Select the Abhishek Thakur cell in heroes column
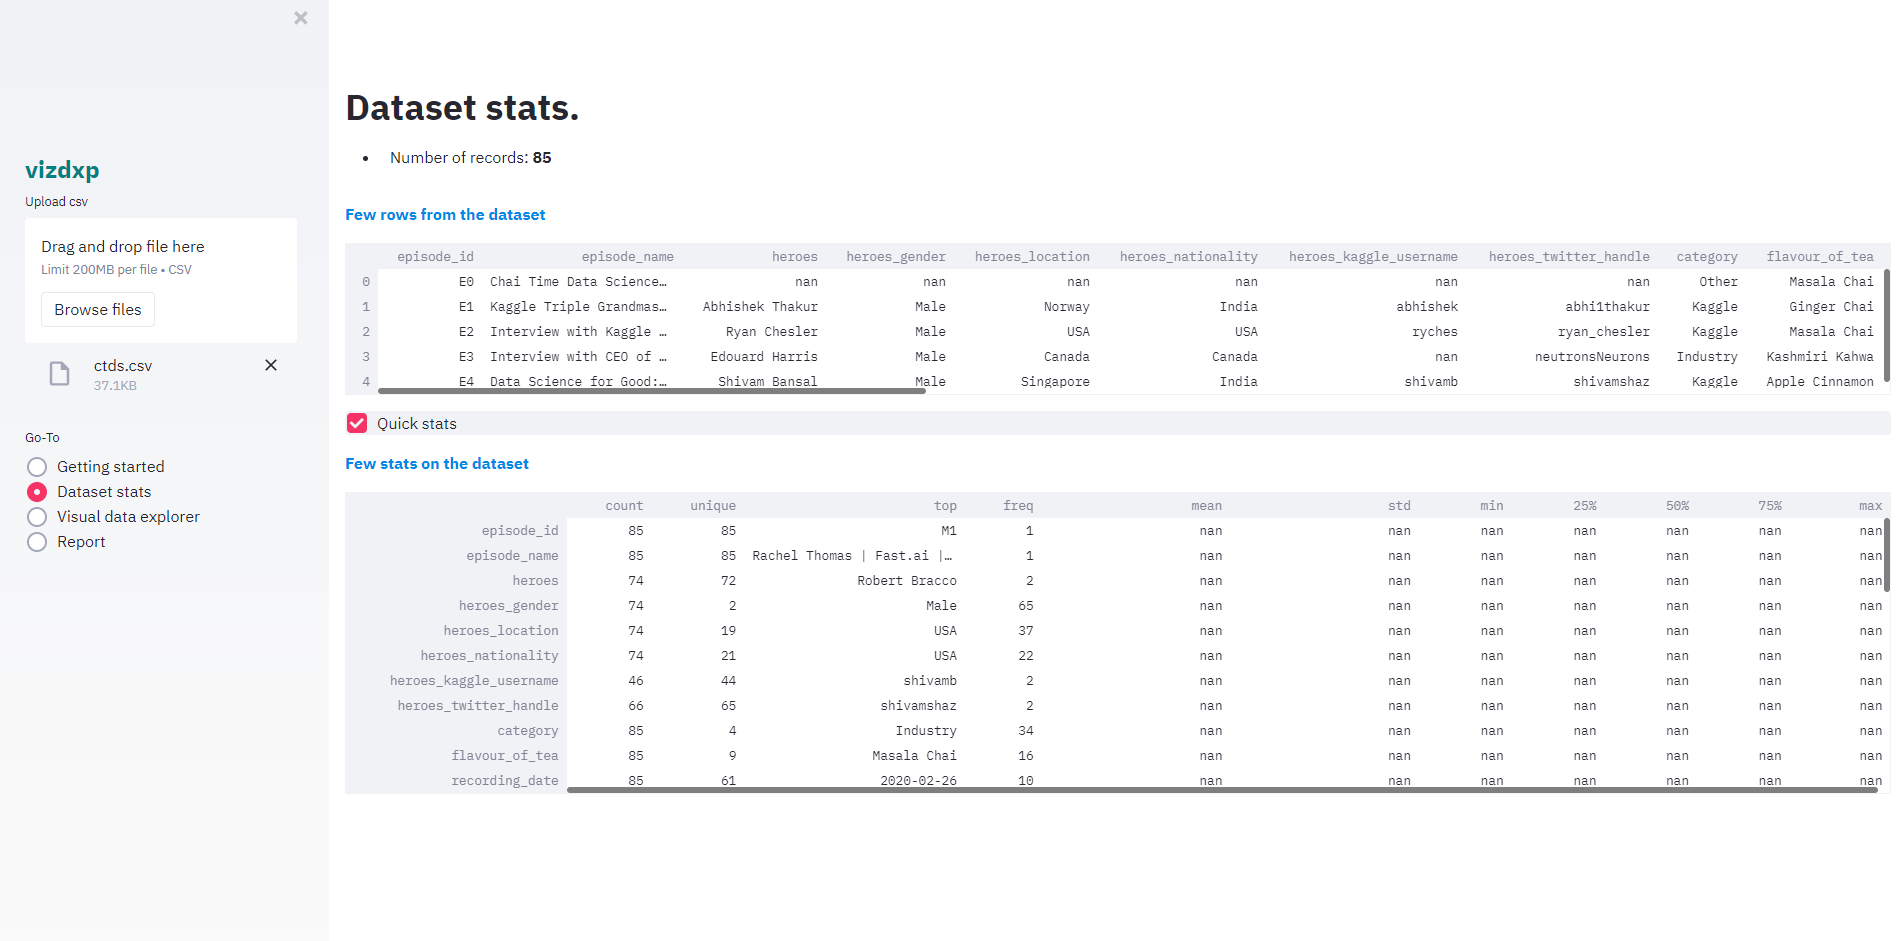Viewport: 1903px width, 941px height. pyautogui.click(x=760, y=307)
